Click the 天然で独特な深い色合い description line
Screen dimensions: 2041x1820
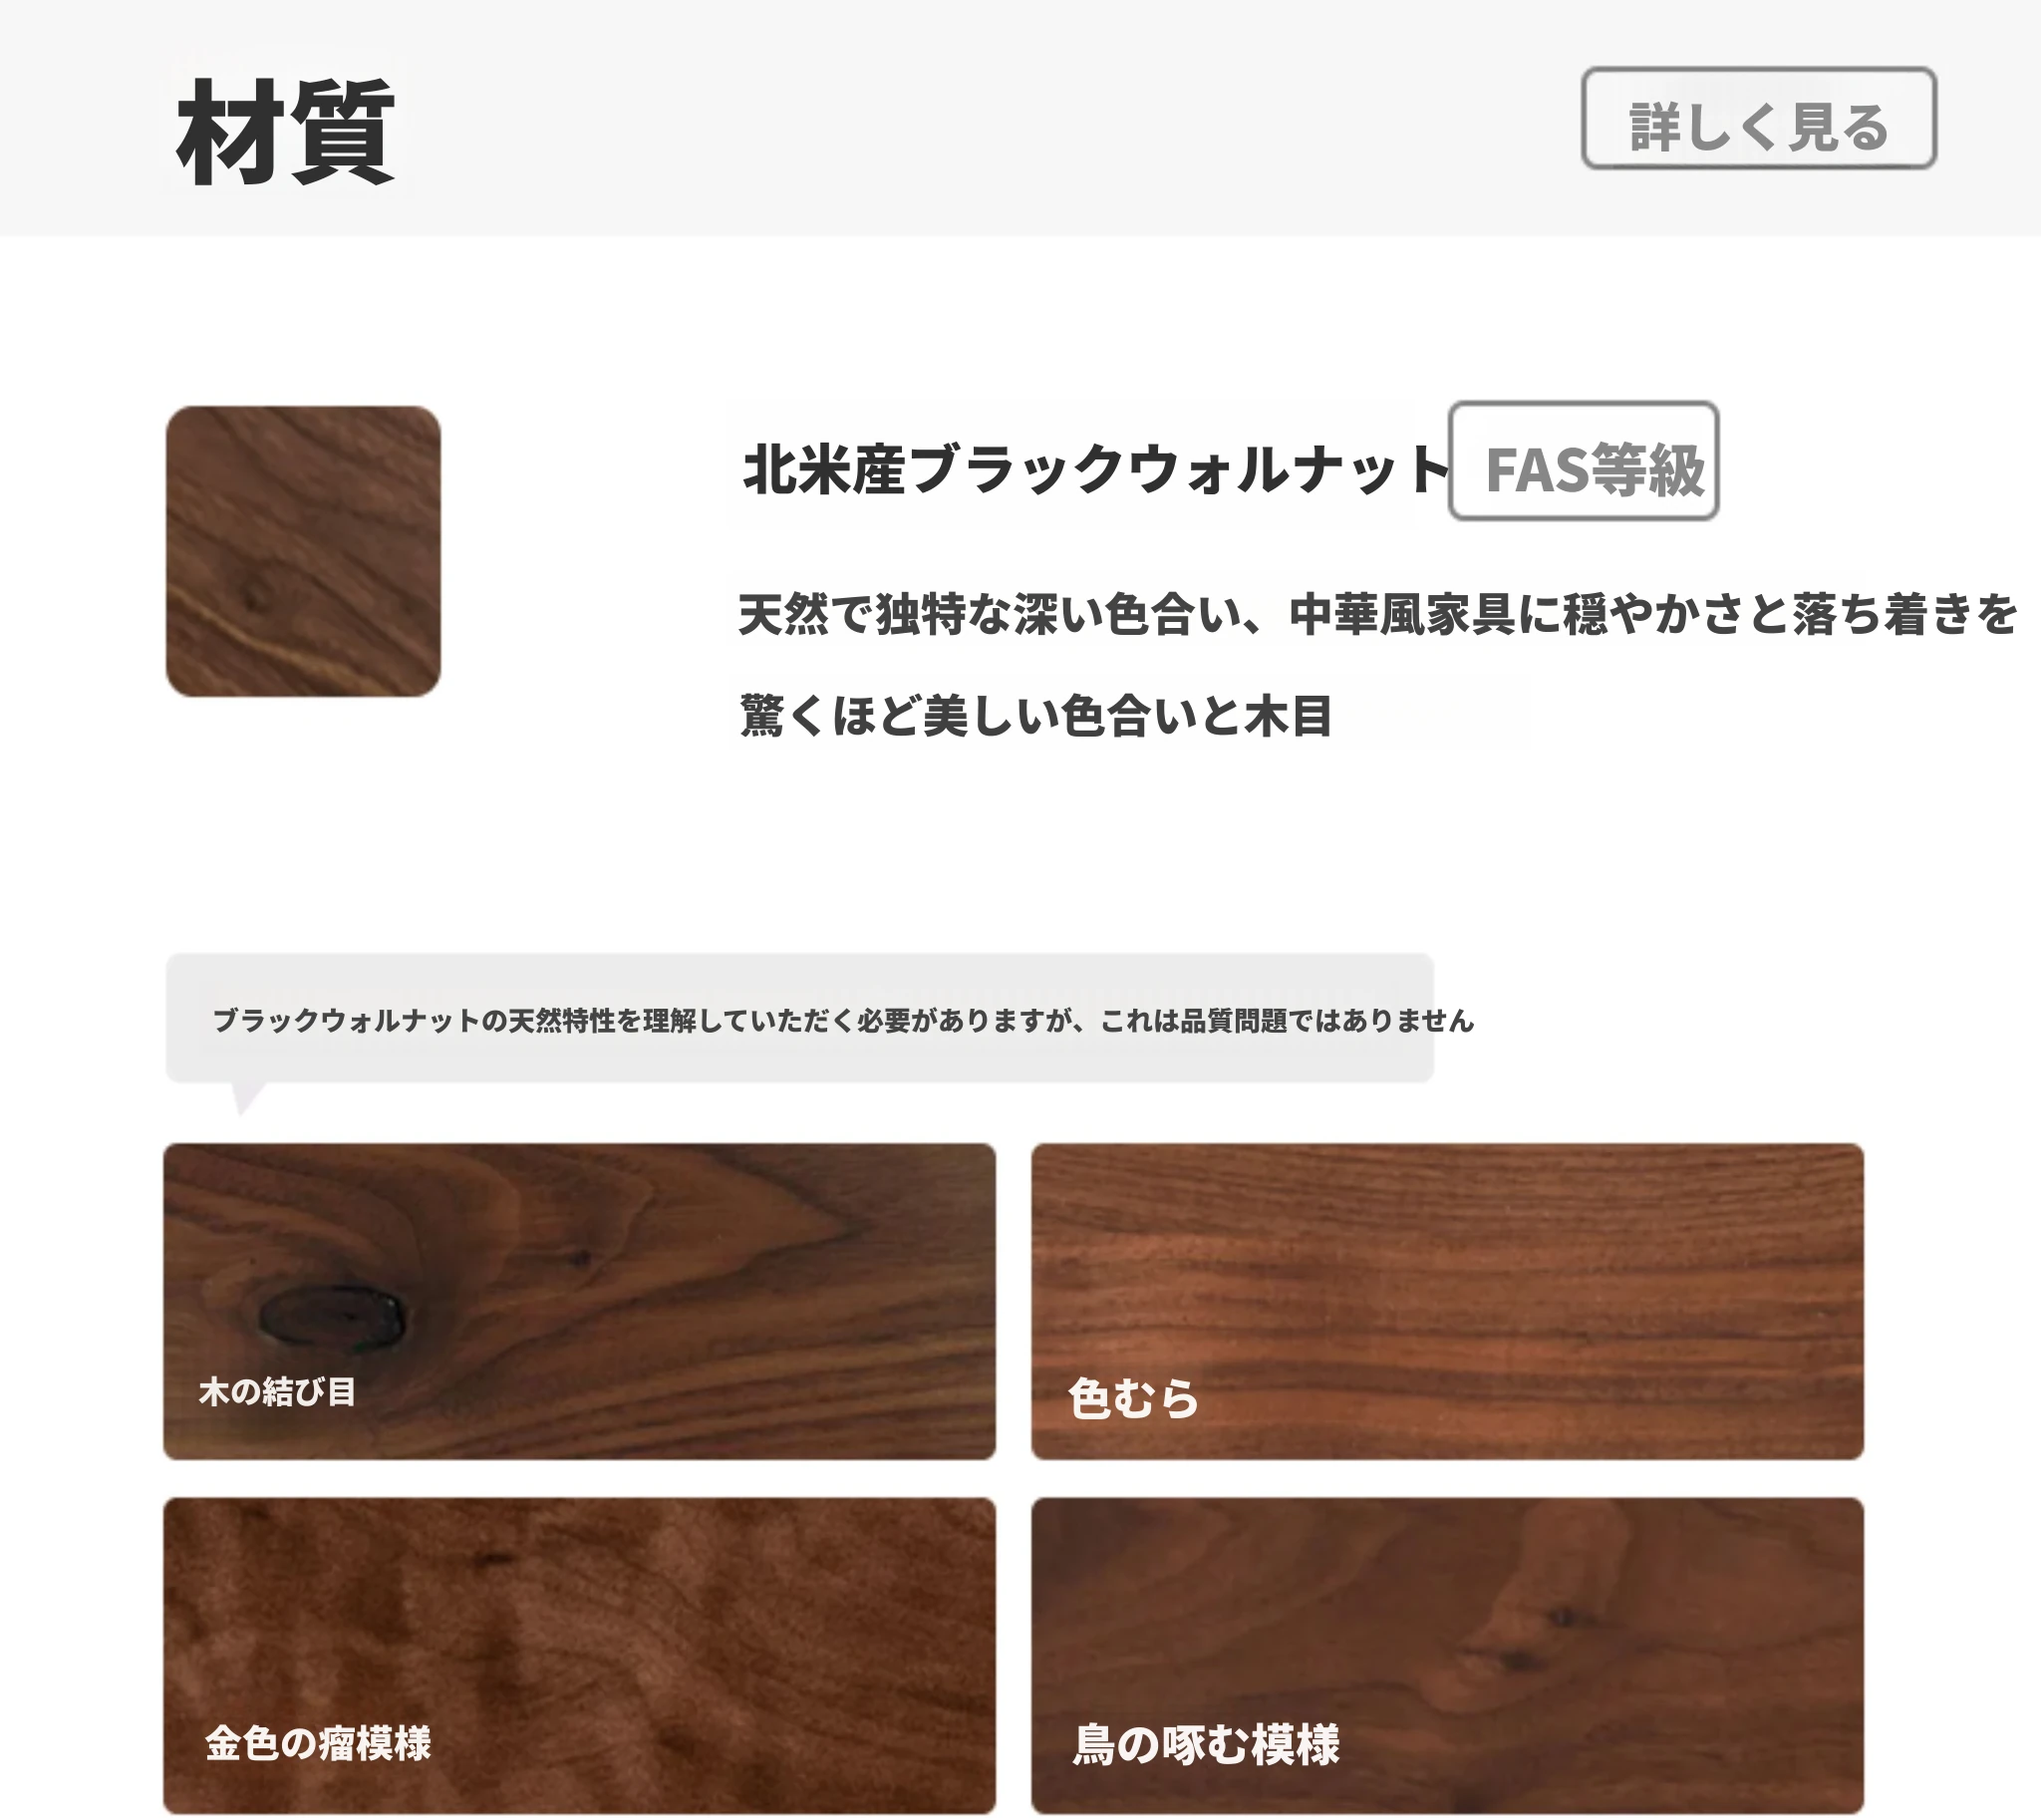tap(1377, 614)
